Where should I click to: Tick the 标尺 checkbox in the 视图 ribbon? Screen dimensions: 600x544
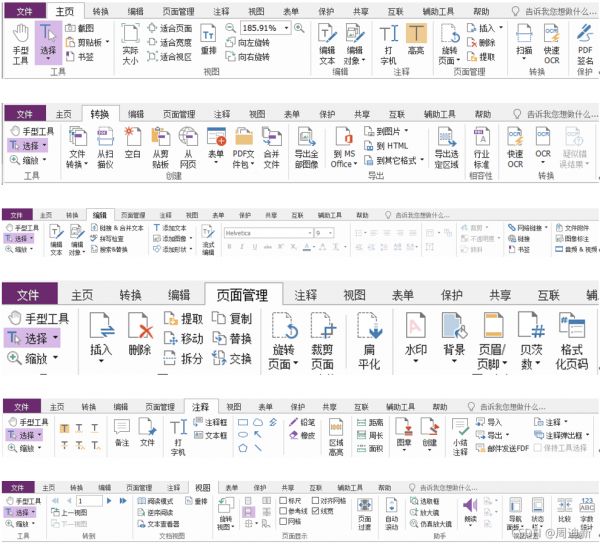point(283,500)
